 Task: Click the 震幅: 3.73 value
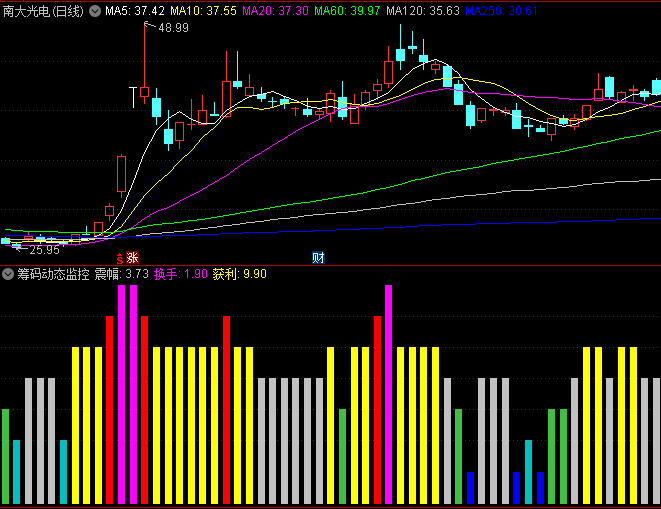click(x=121, y=274)
